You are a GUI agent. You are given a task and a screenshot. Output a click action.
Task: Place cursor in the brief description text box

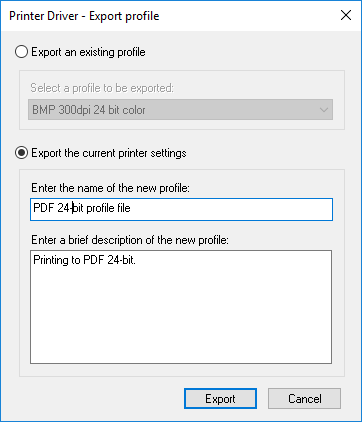(181, 307)
